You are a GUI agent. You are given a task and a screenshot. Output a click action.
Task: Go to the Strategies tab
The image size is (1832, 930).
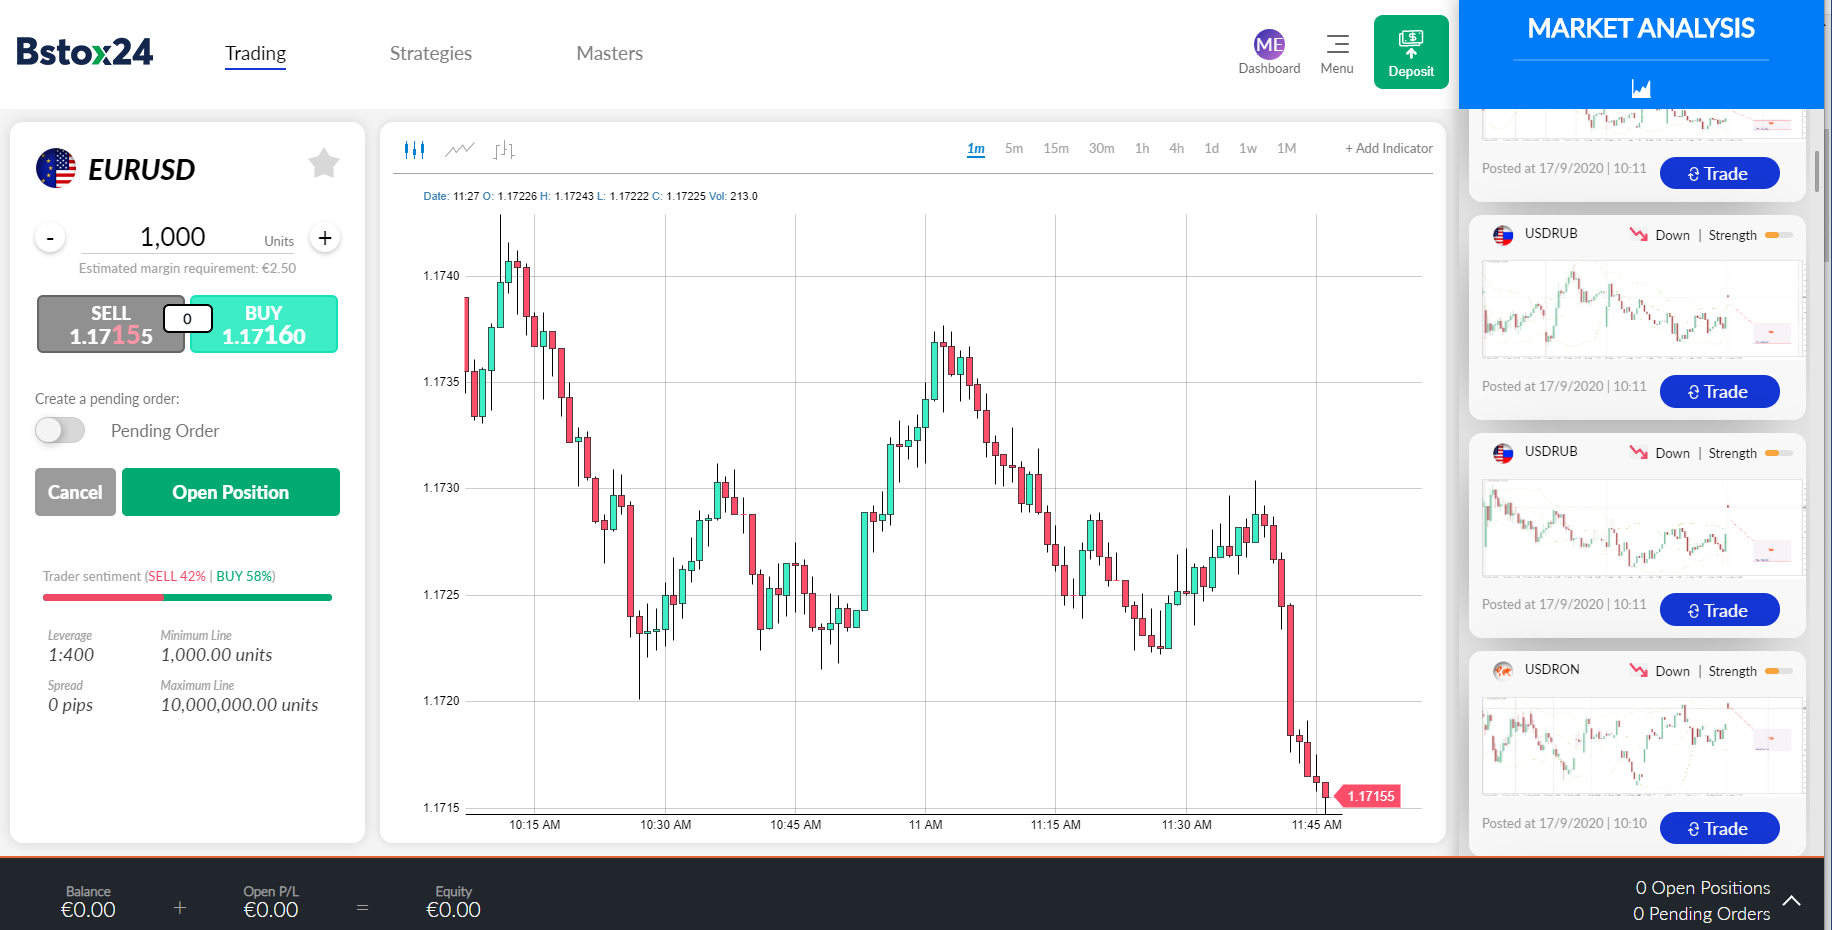pos(430,53)
